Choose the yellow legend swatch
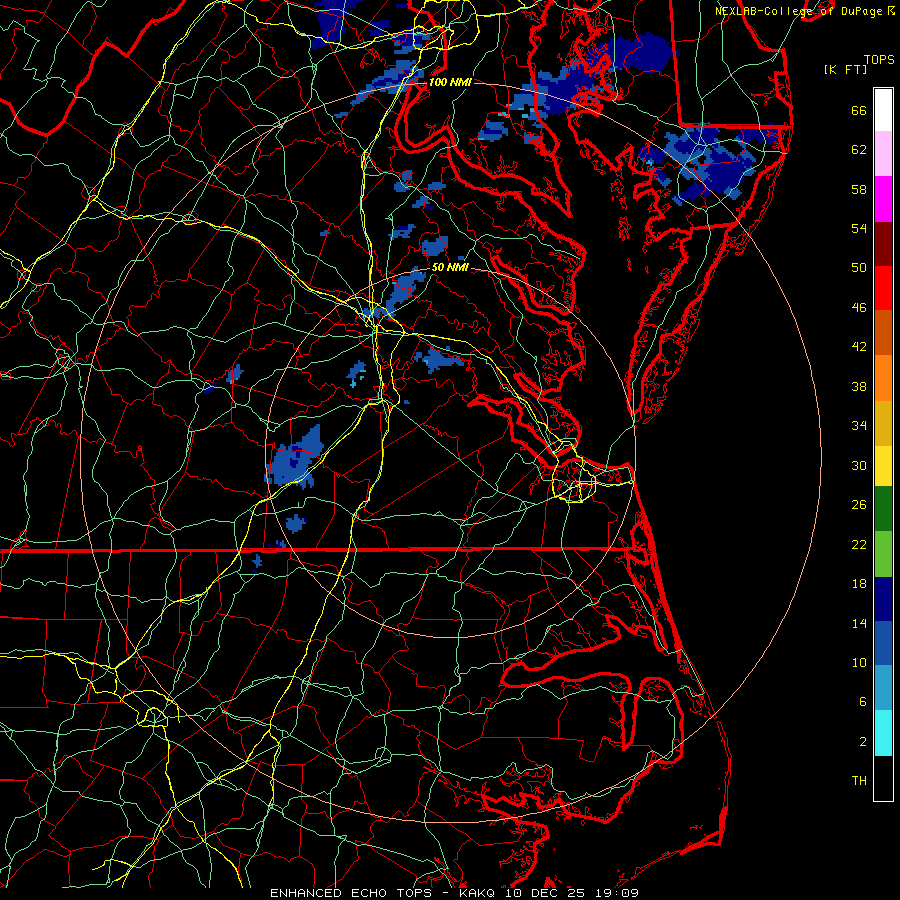This screenshot has height=900, width=900. click(883, 466)
